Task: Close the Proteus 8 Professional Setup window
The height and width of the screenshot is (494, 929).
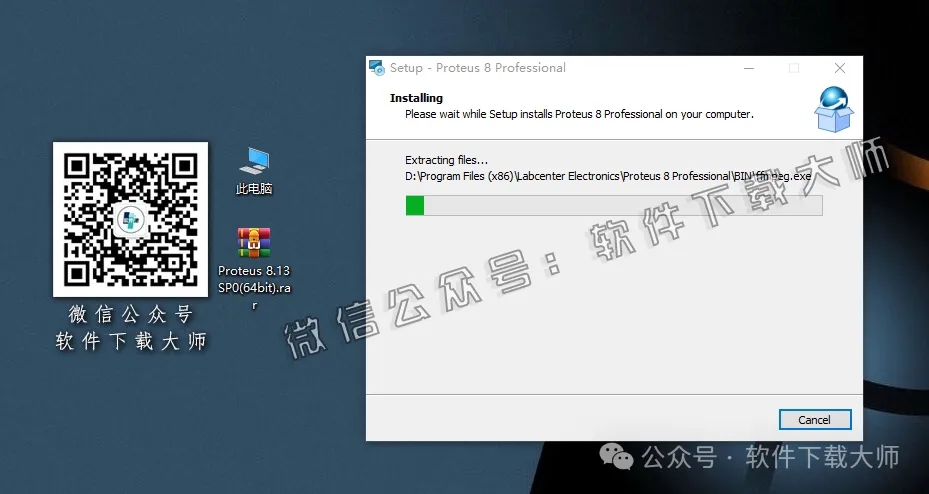Action: 840,68
